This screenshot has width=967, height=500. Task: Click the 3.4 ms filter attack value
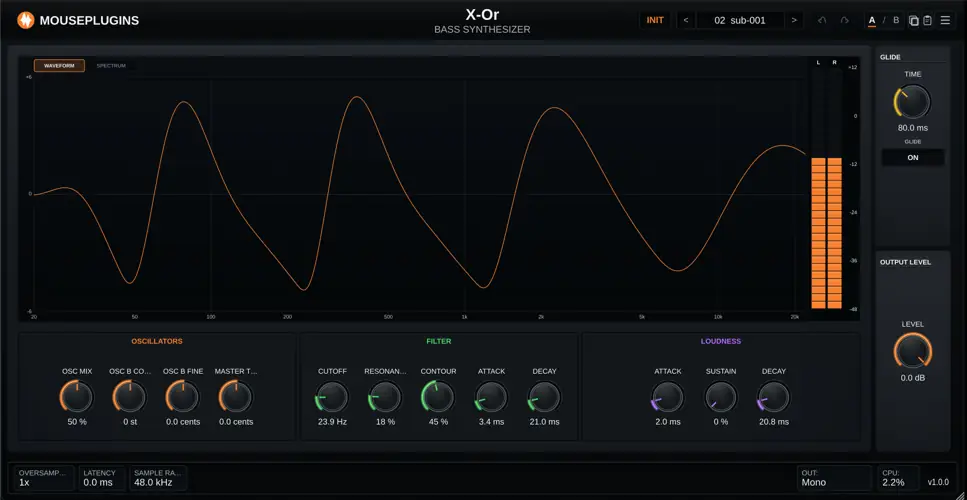[x=492, y=422]
